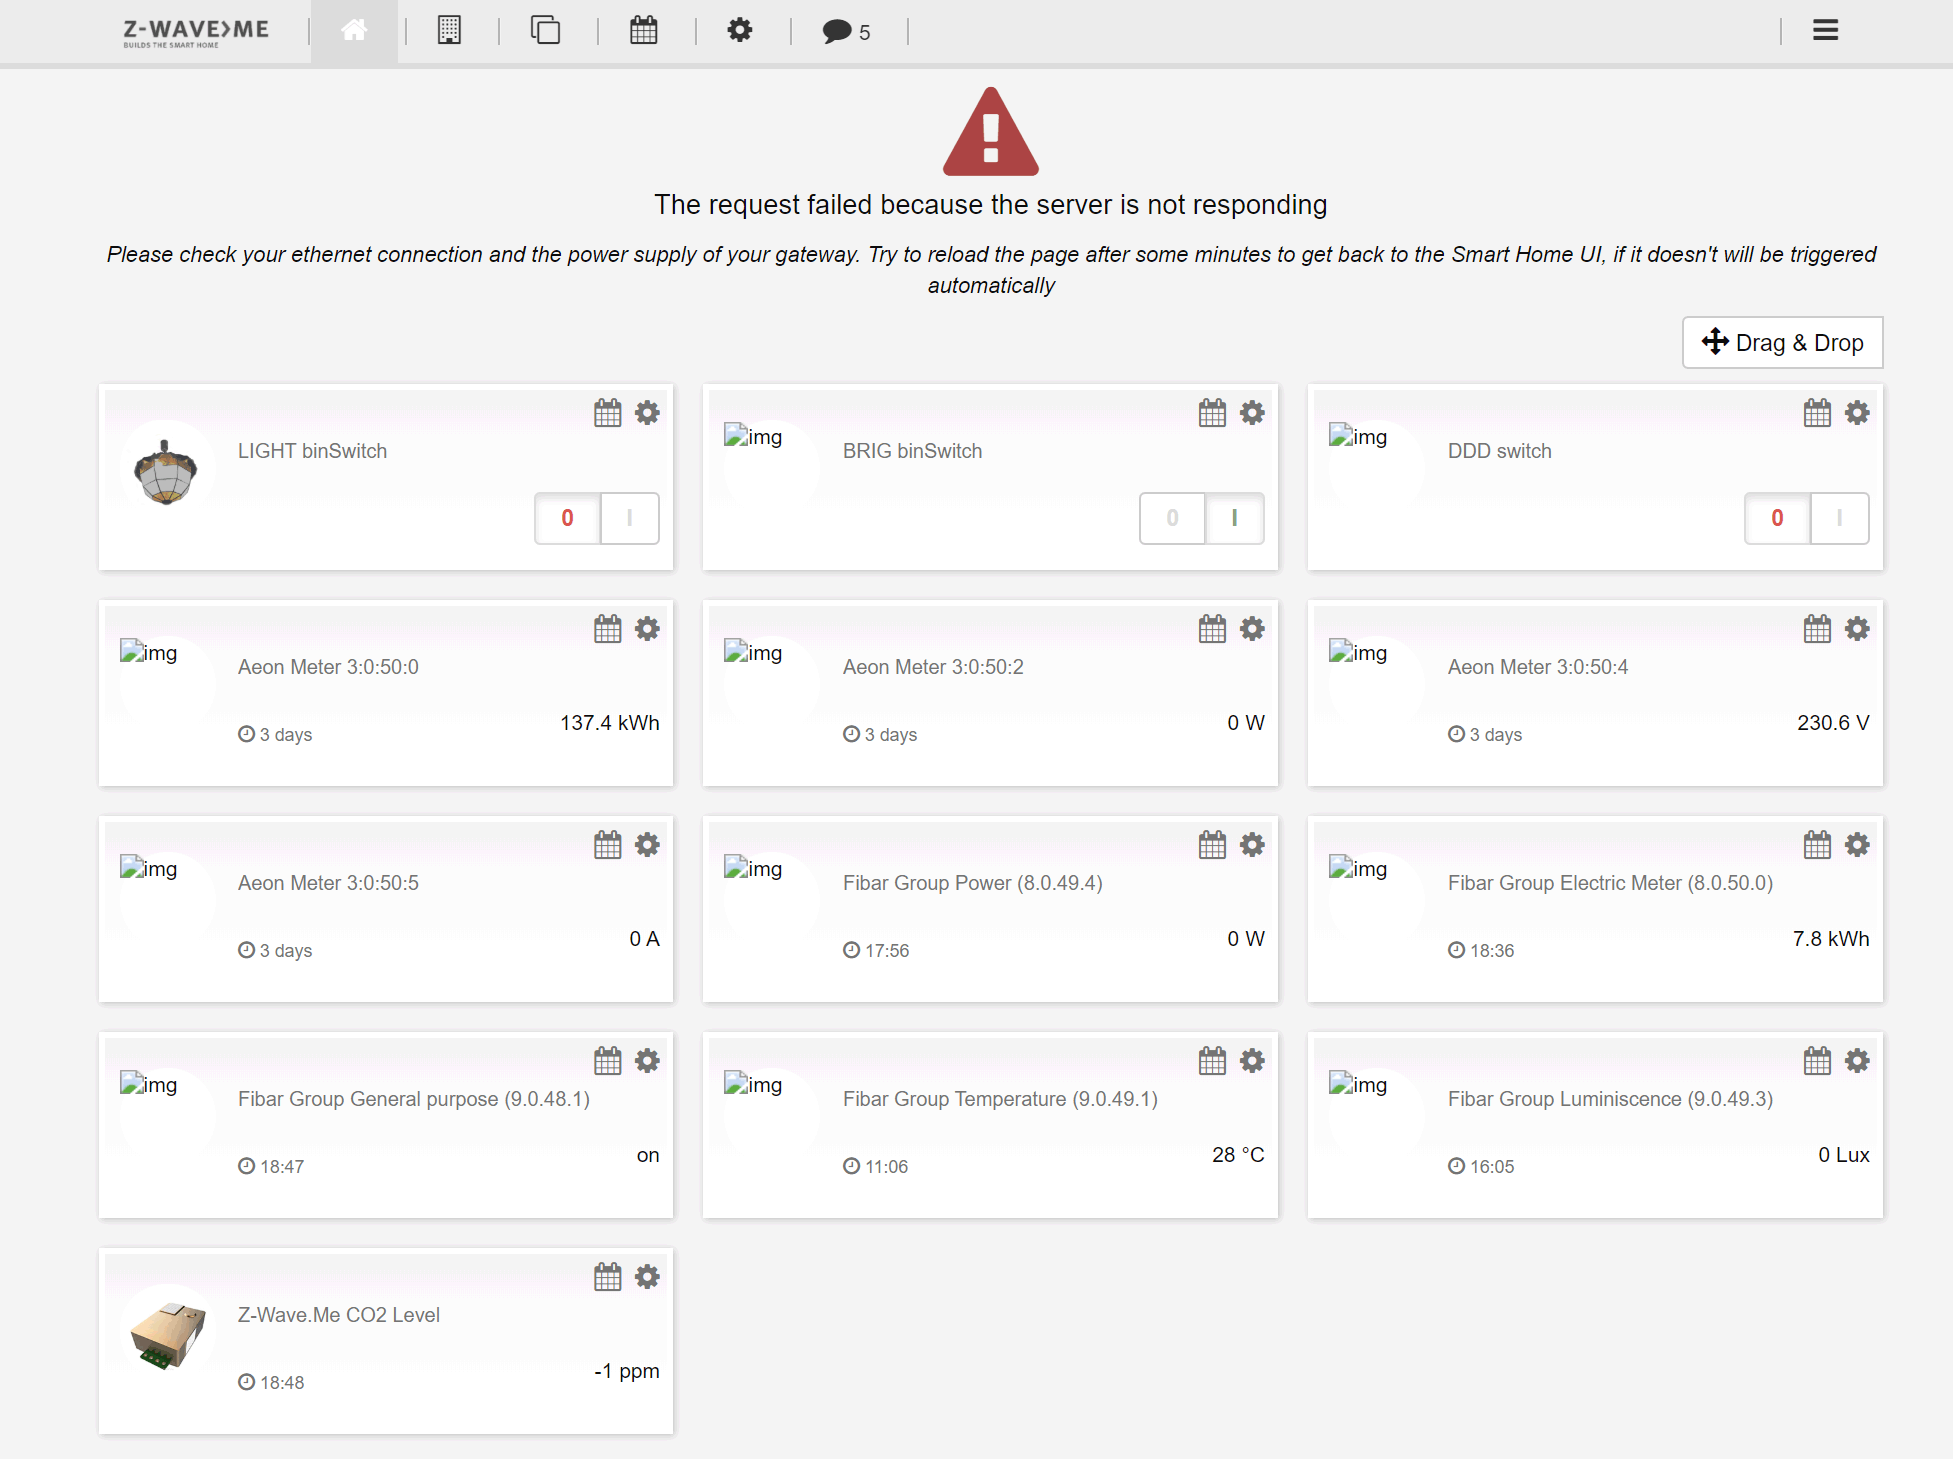This screenshot has height=1459, width=1953.
Task: Open history for Aeon Meter 3:0:50:2
Action: coord(1212,629)
